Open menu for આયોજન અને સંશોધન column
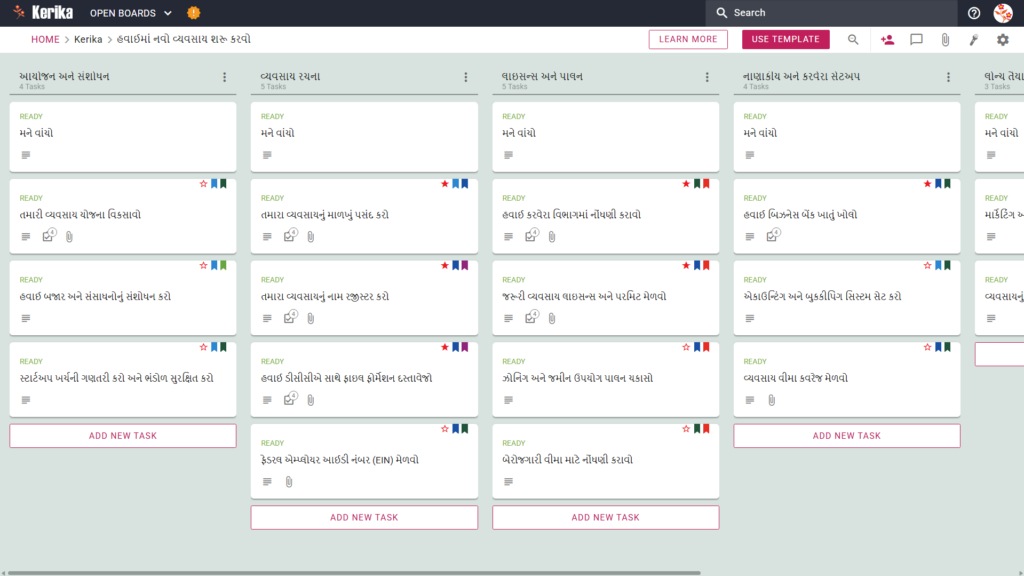 point(225,77)
